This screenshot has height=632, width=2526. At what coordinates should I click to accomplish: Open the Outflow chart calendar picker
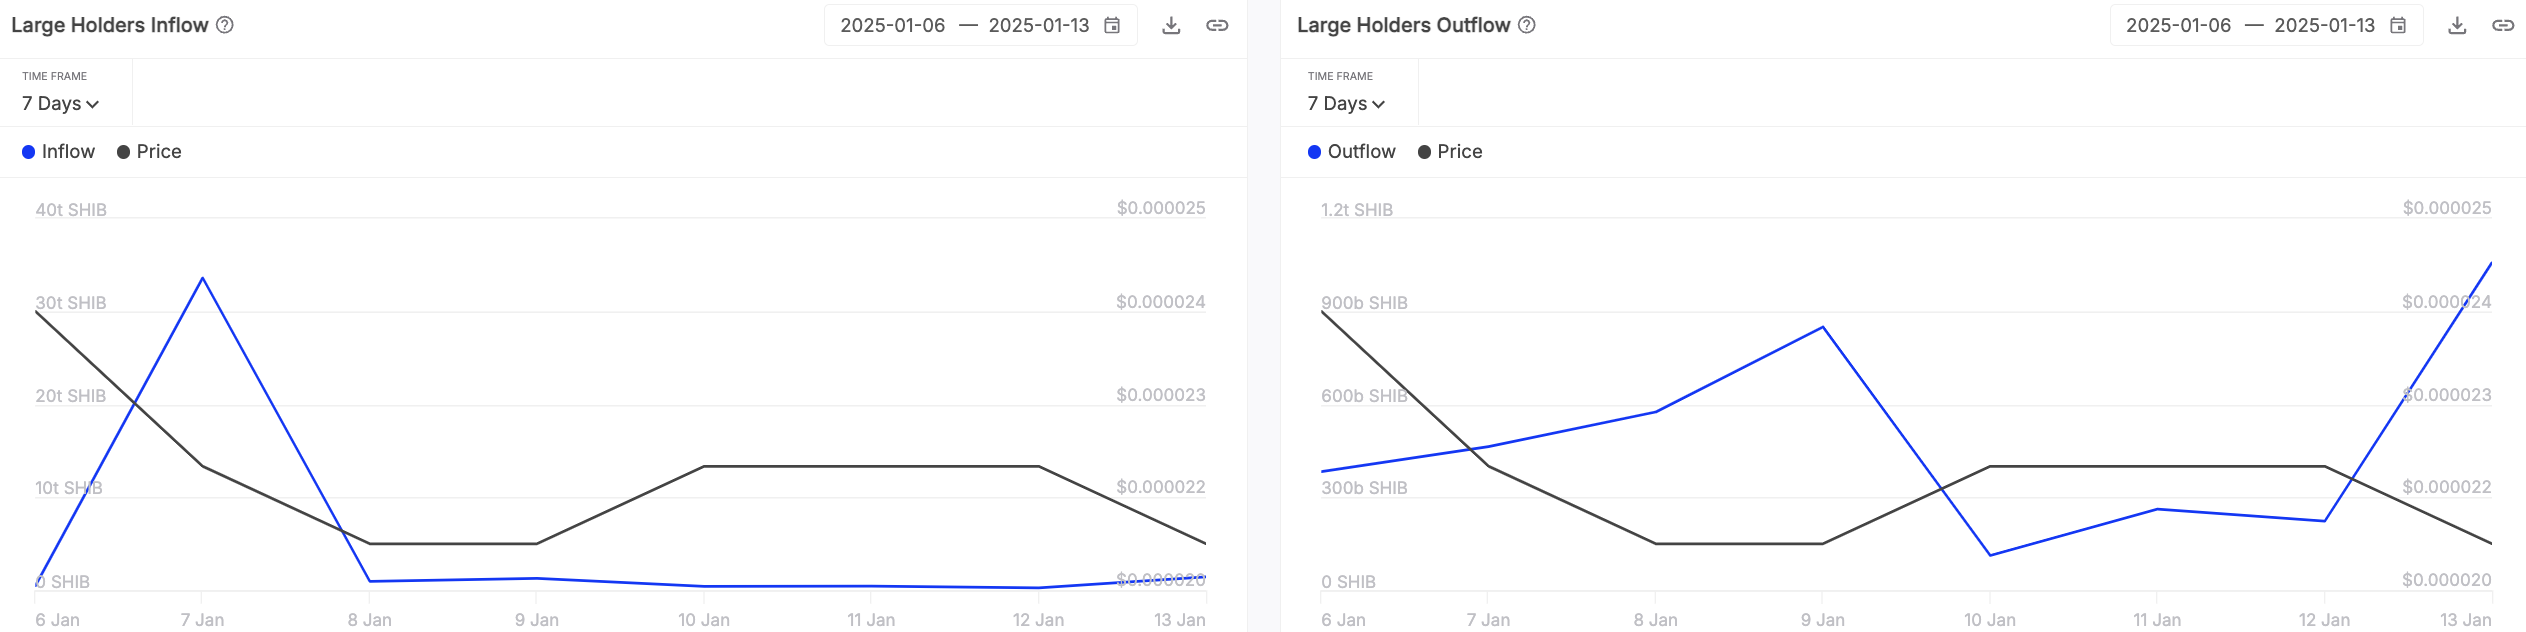click(2398, 25)
